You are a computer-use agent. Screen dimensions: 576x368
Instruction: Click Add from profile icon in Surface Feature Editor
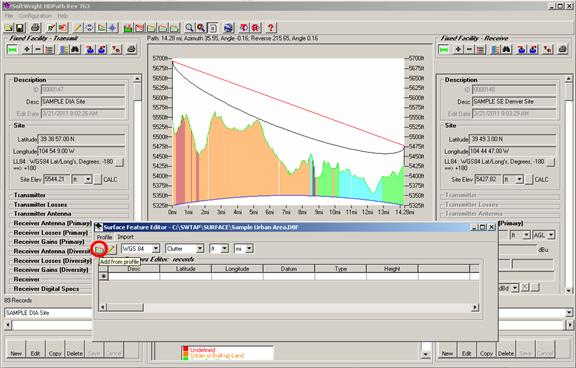tap(99, 249)
